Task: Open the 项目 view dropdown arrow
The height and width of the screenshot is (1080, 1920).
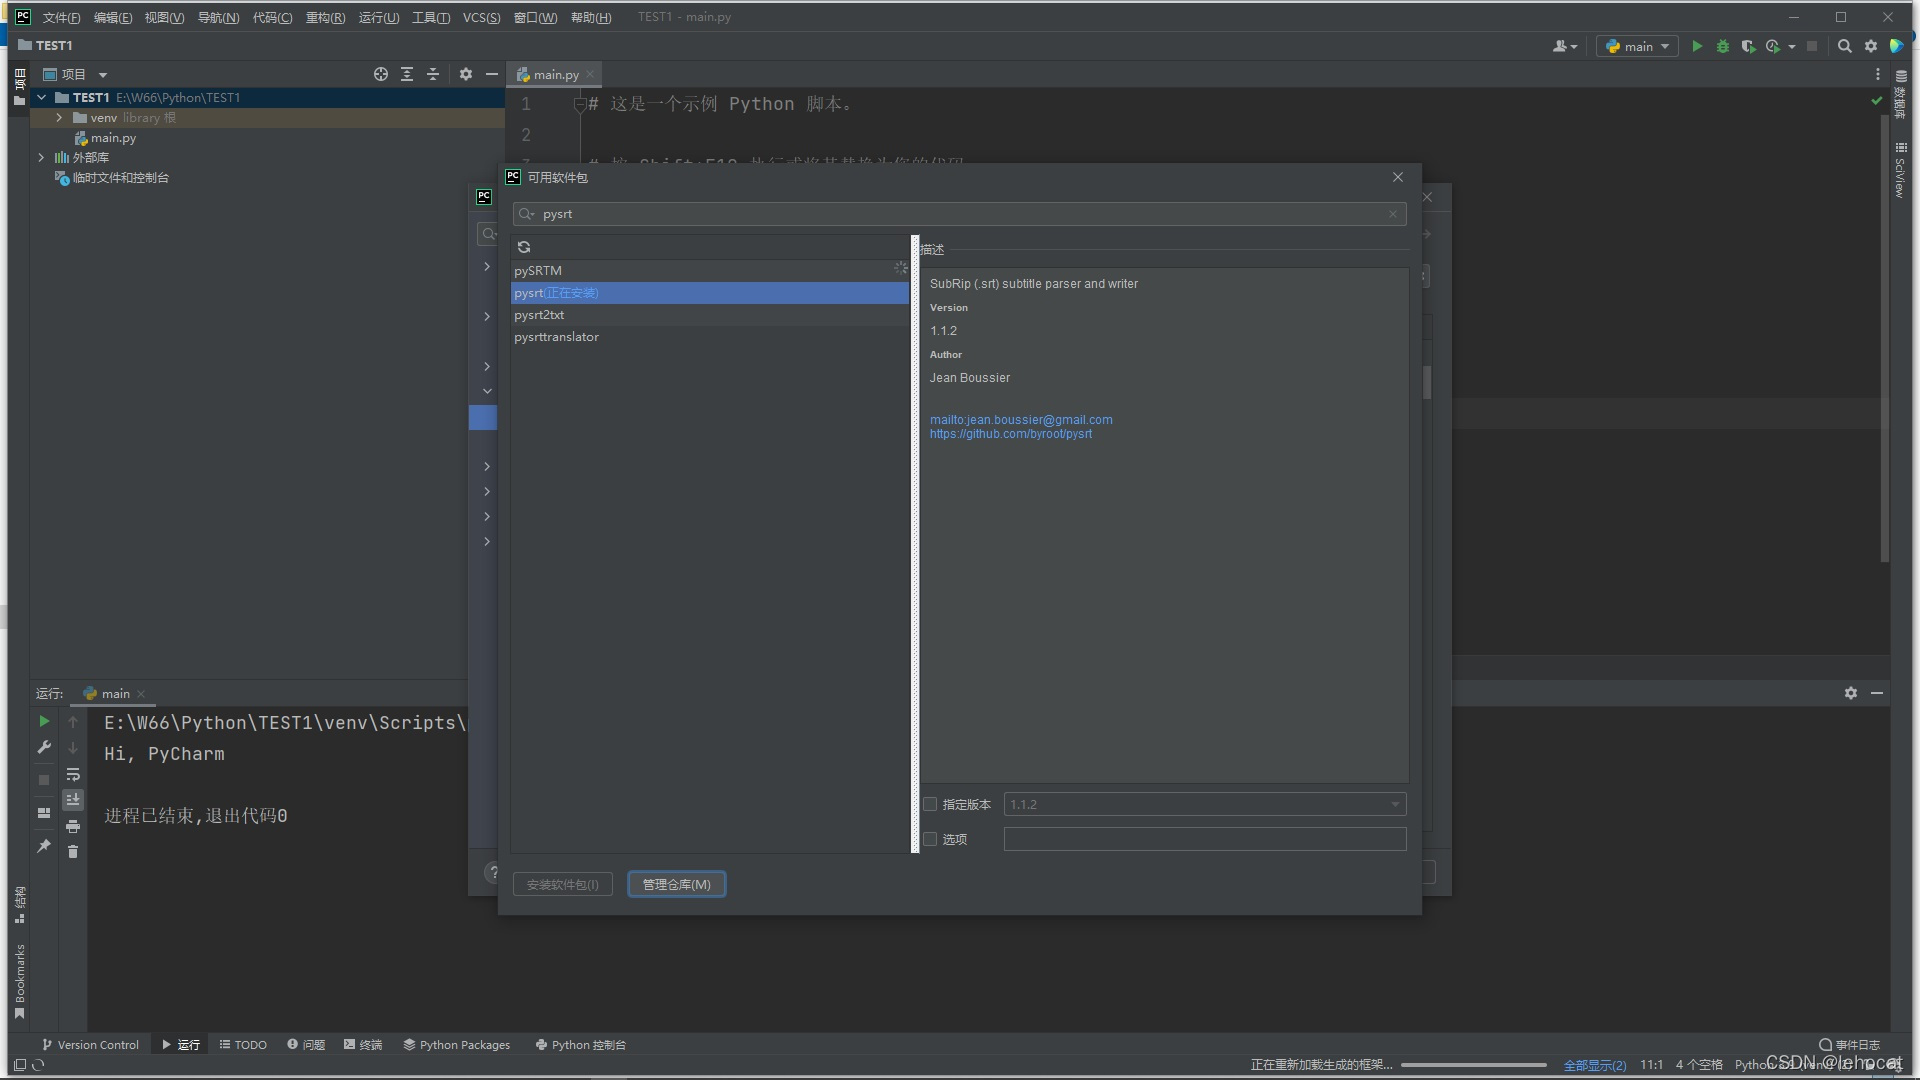Action: click(103, 75)
